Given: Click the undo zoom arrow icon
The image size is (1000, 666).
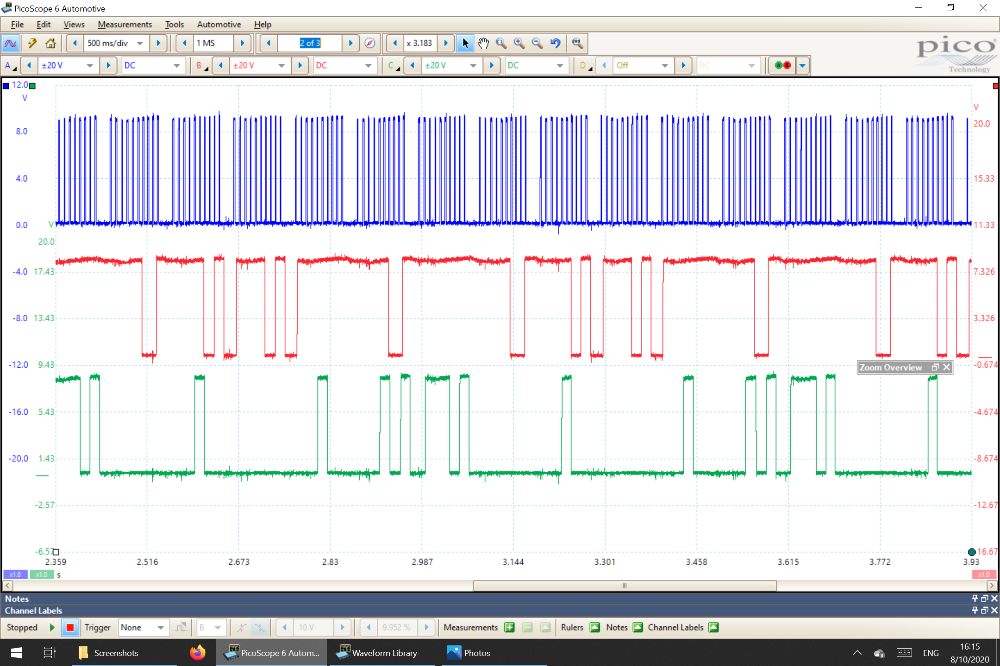Looking at the screenshot, I should (x=555, y=43).
